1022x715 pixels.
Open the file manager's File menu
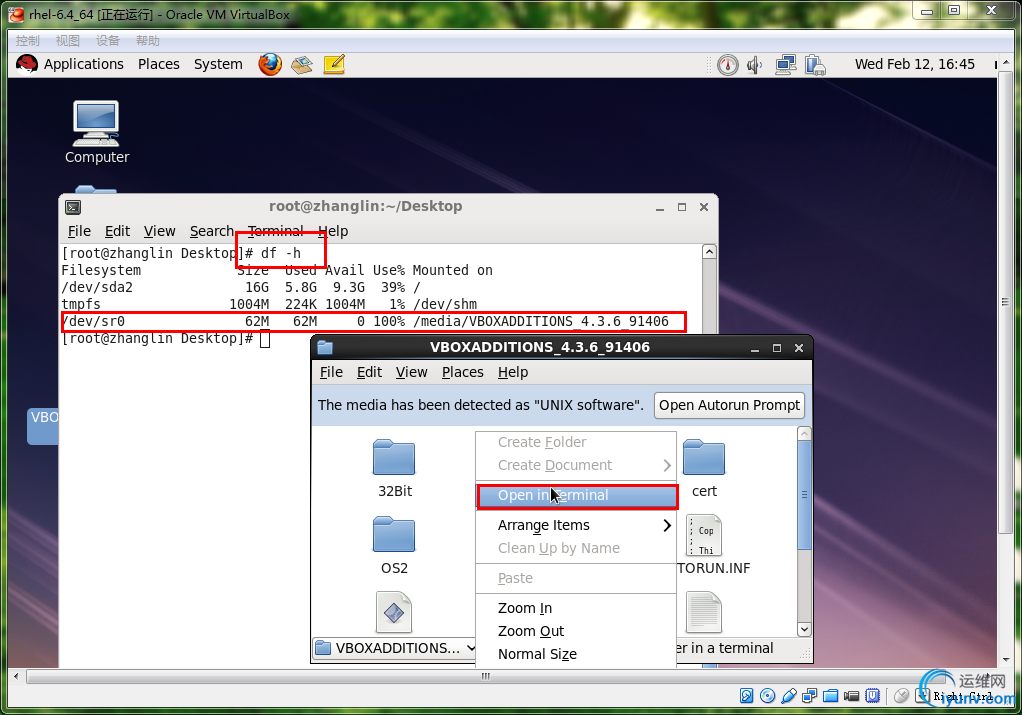pyautogui.click(x=331, y=372)
